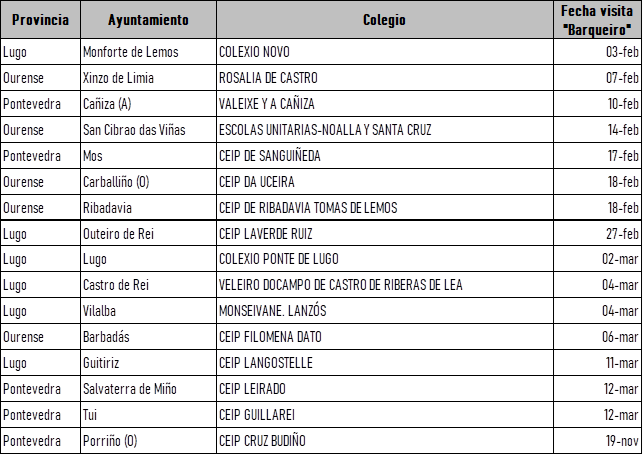Select the Fecha visita "Barqueiro" header
The width and height of the screenshot is (643, 455).
tap(598, 20)
